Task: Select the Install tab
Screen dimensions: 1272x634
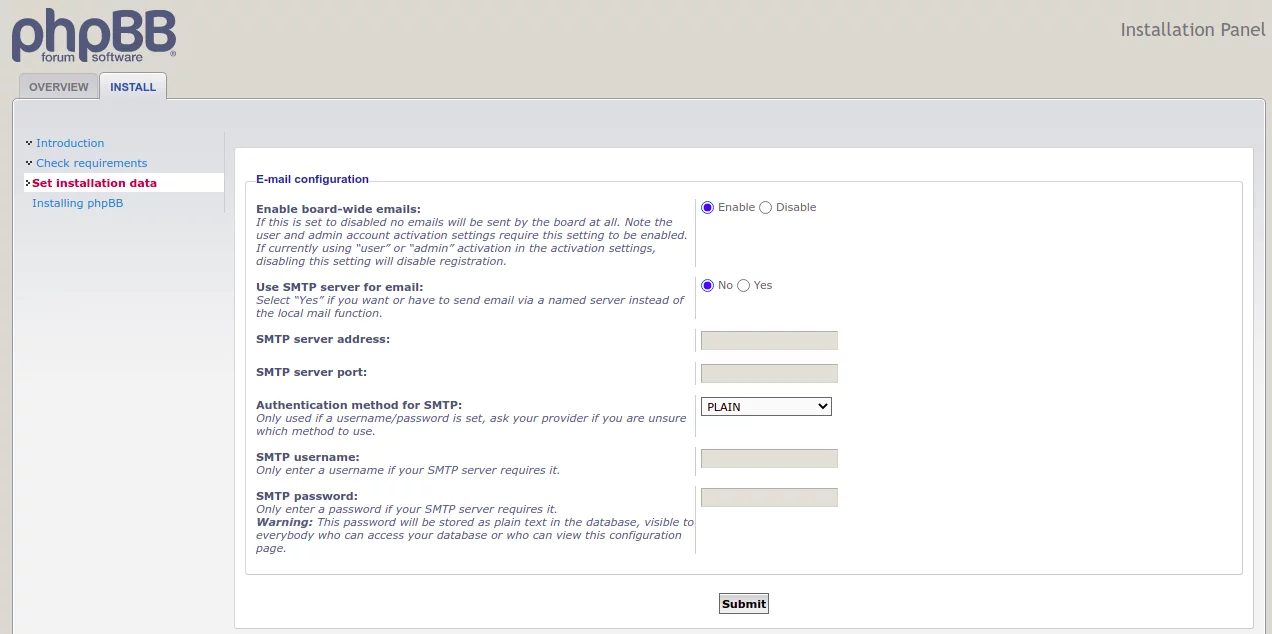Action: (133, 87)
